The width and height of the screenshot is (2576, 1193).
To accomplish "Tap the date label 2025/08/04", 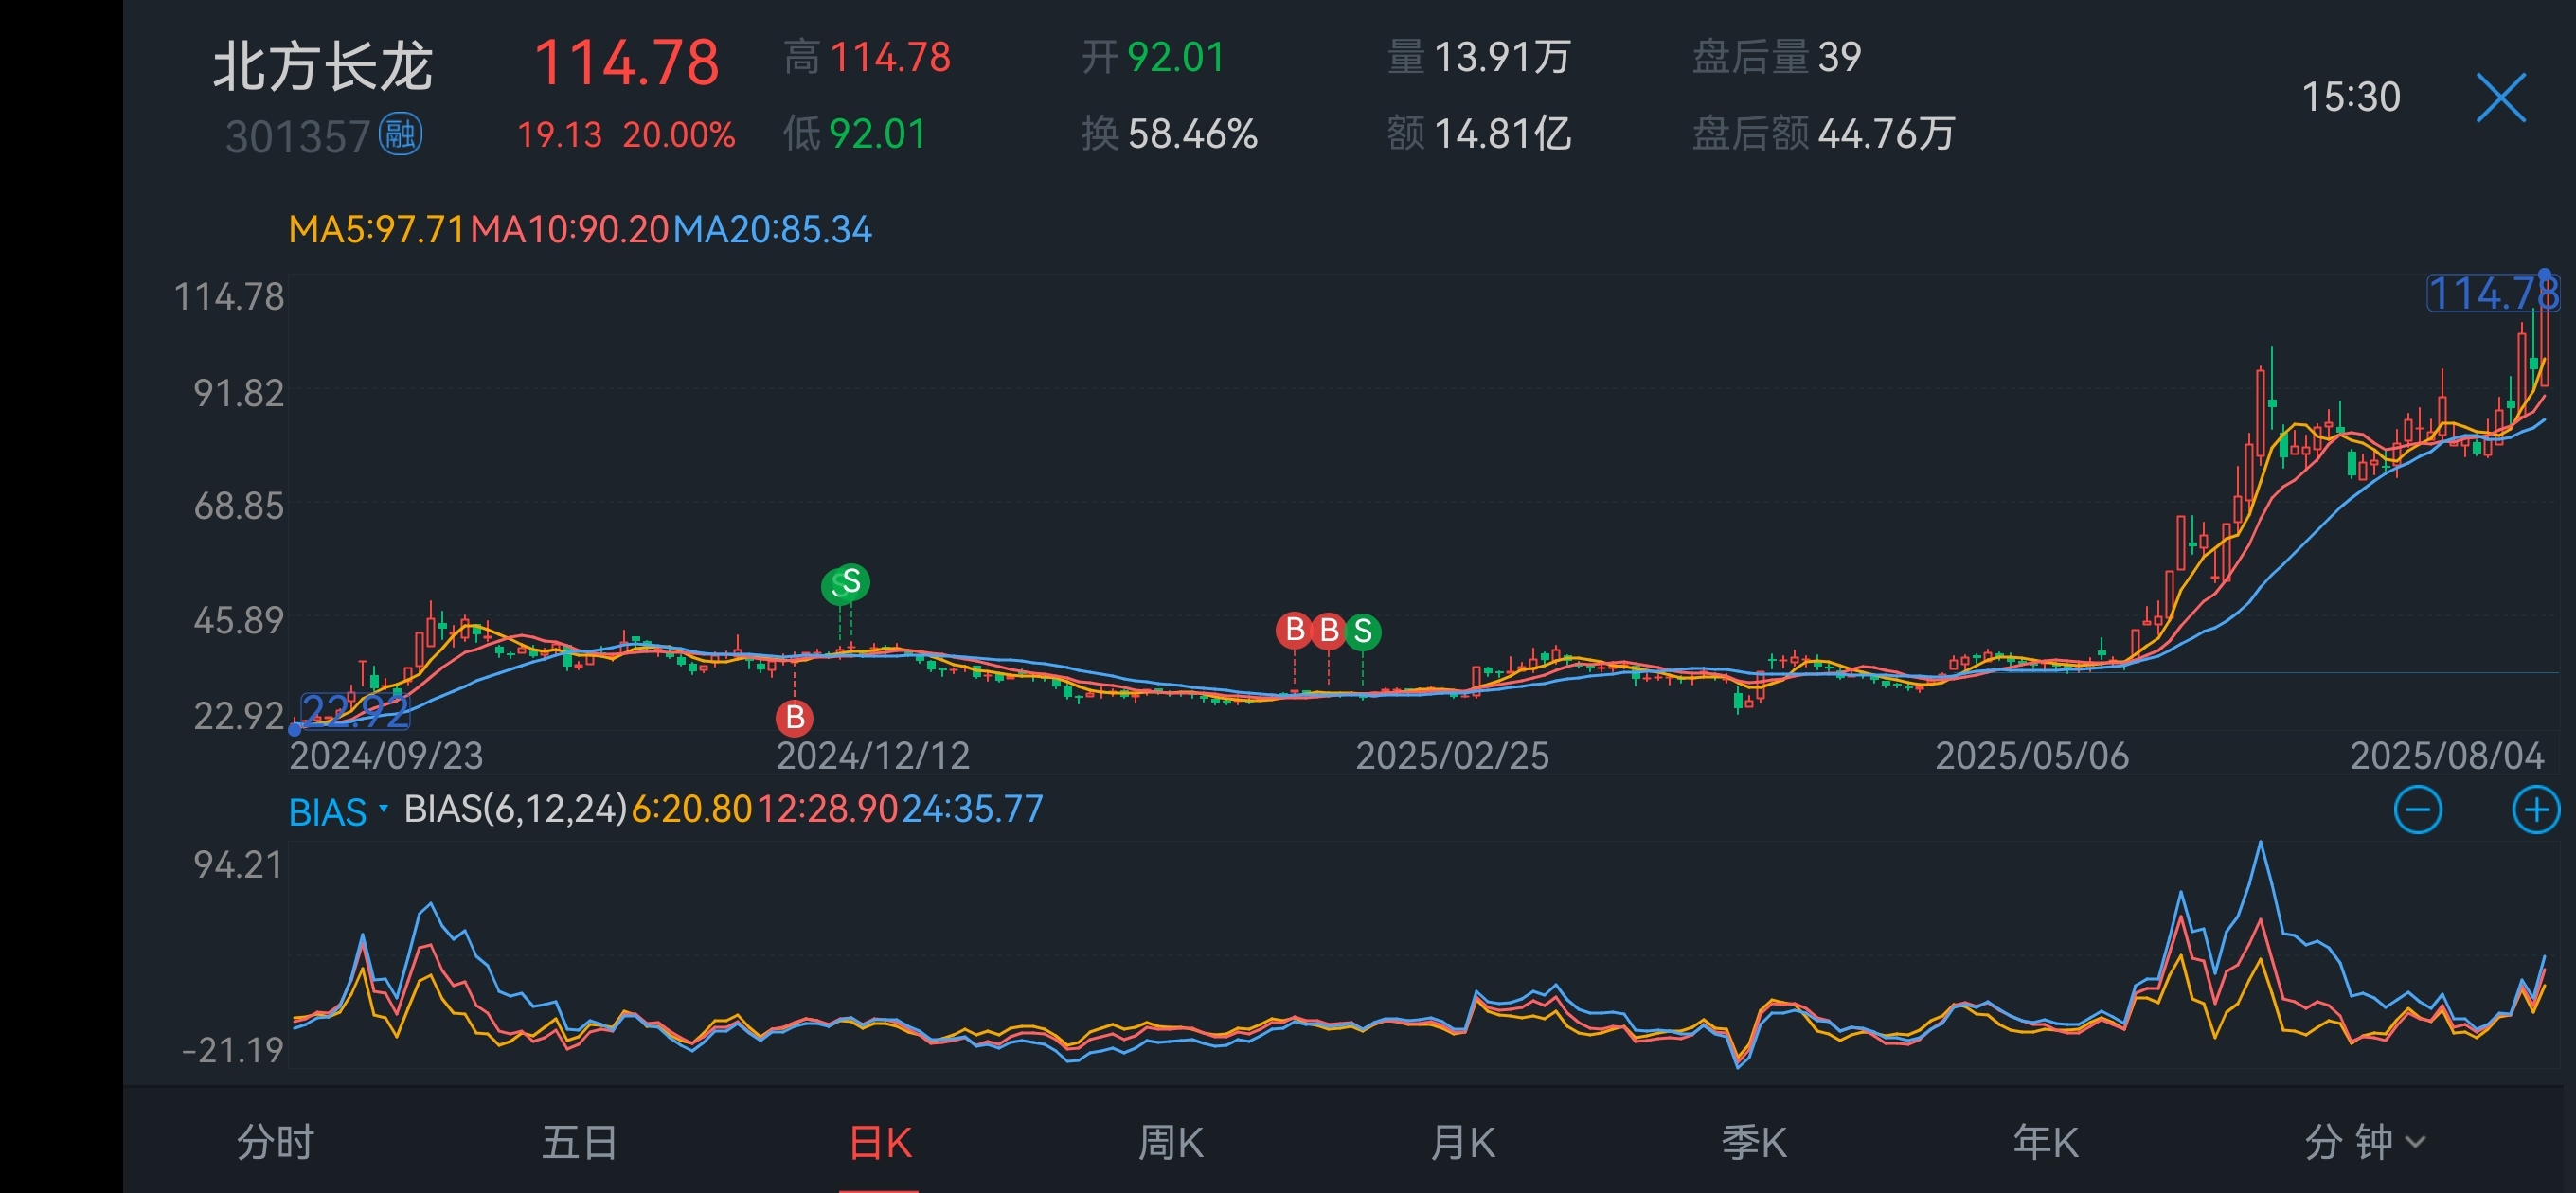I will pos(2447,755).
